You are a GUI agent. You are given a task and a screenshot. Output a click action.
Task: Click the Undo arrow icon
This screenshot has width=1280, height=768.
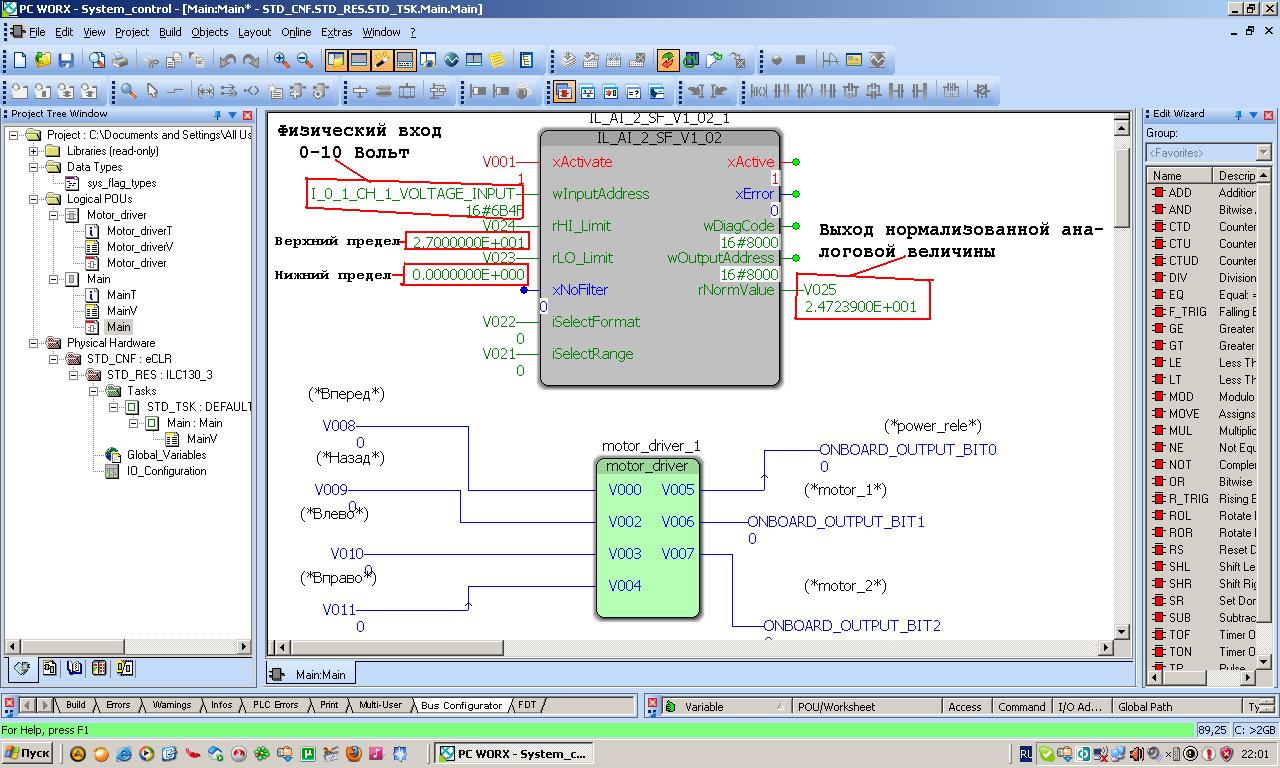(228, 61)
